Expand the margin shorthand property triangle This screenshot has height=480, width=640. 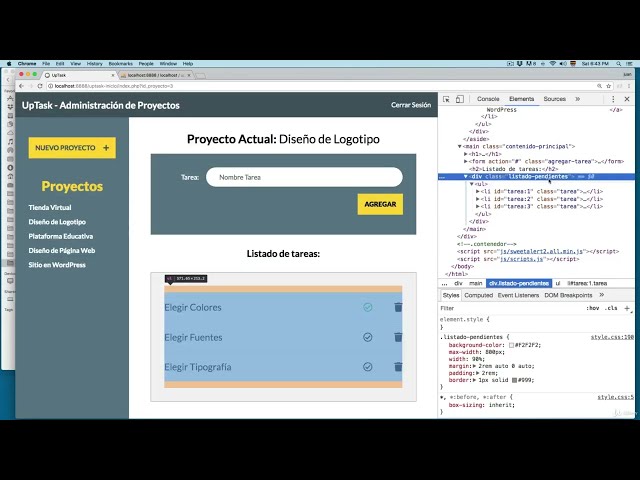click(x=474, y=366)
